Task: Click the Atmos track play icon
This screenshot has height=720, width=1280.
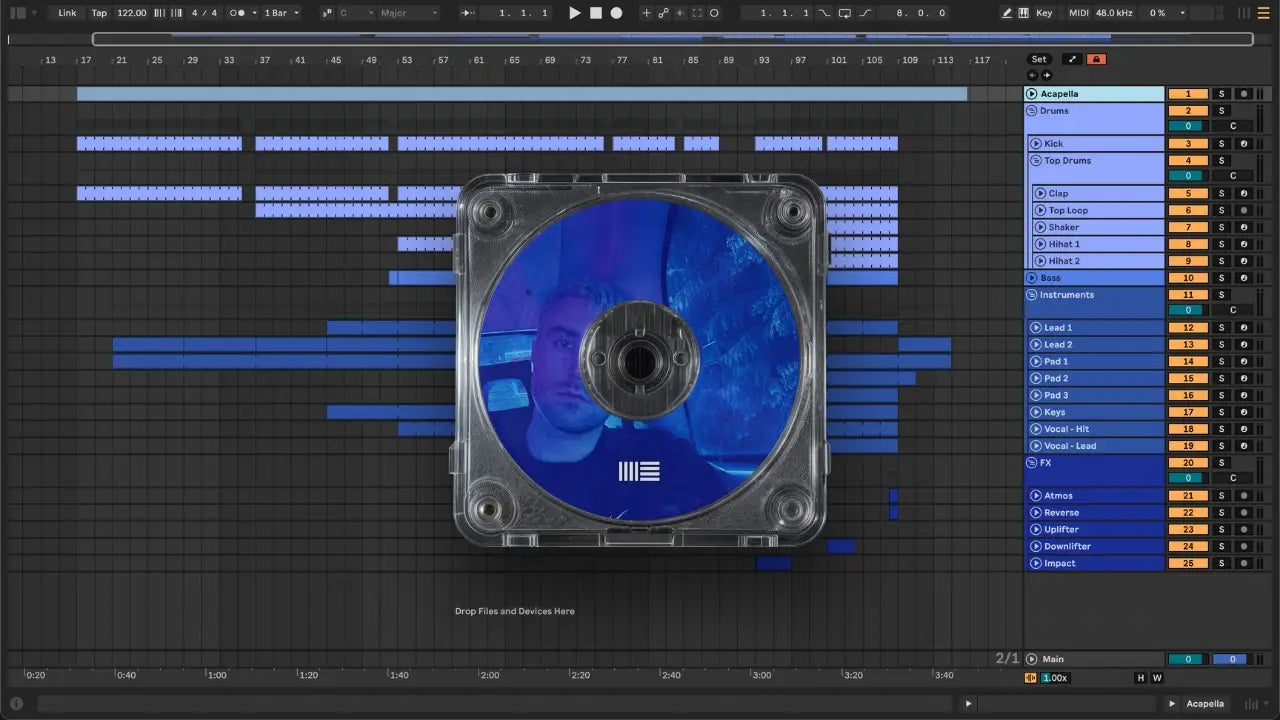Action: [1036, 496]
